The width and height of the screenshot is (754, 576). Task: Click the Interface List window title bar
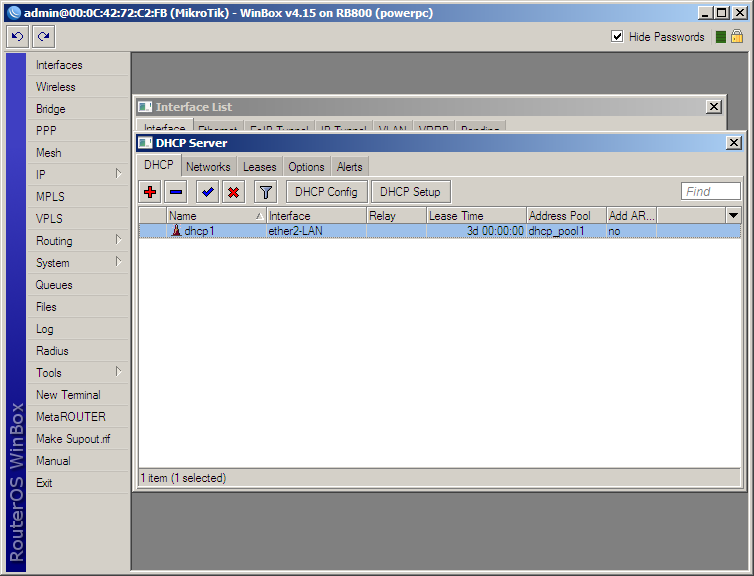[x=428, y=107]
